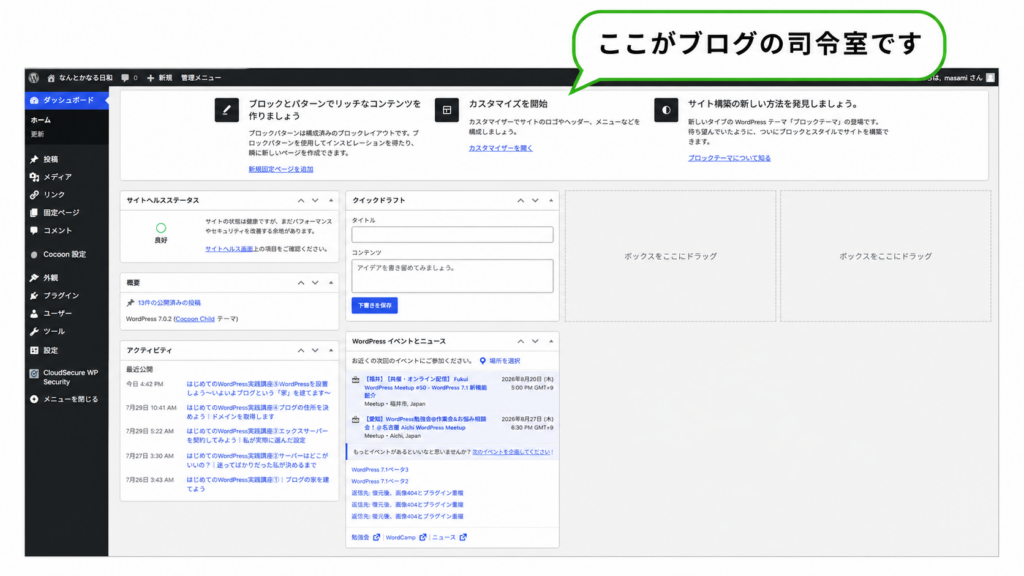Open メディア in the sidebar
This screenshot has height=576, width=1024.
[57, 177]
